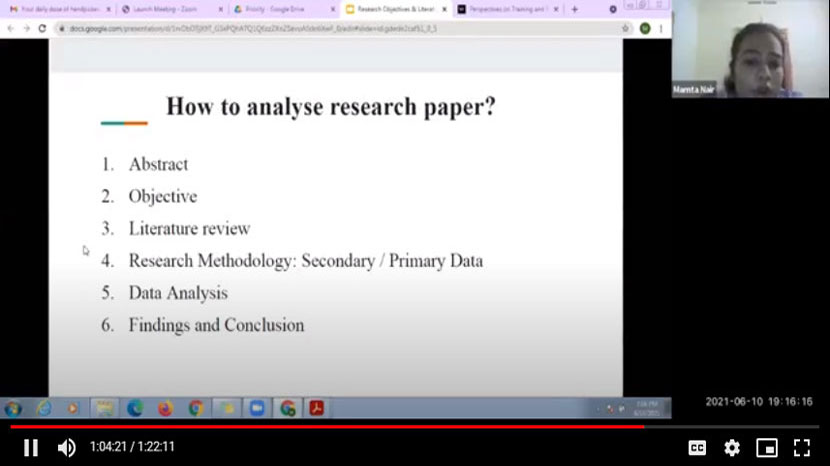Viewport: 830px width, 466px height.
Task: Launch Internet Explorer from the taskbar
Action: (44, 408)
